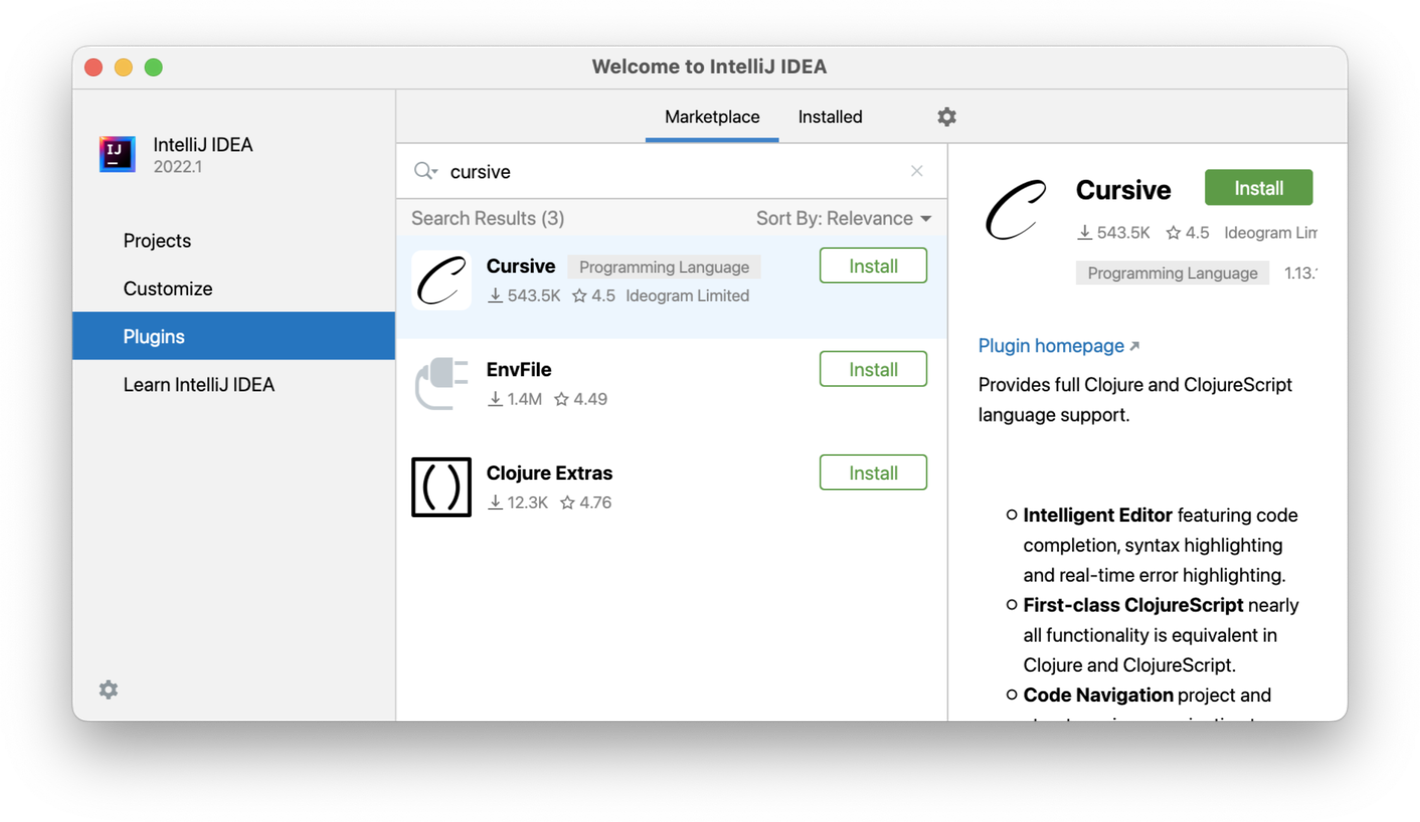Click the IntelliJ IDEA logo icon

click(x=117, y=155)
